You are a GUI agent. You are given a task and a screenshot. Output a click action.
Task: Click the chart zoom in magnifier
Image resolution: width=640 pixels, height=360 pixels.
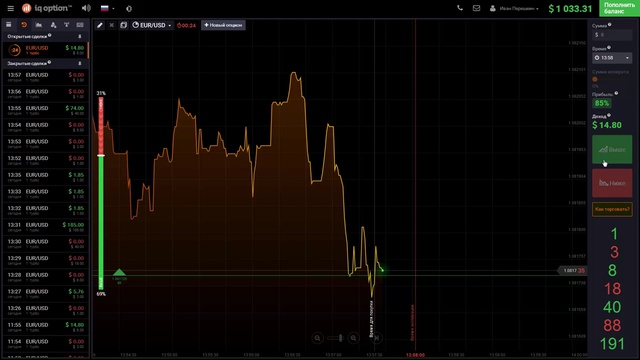coord(353,338)
